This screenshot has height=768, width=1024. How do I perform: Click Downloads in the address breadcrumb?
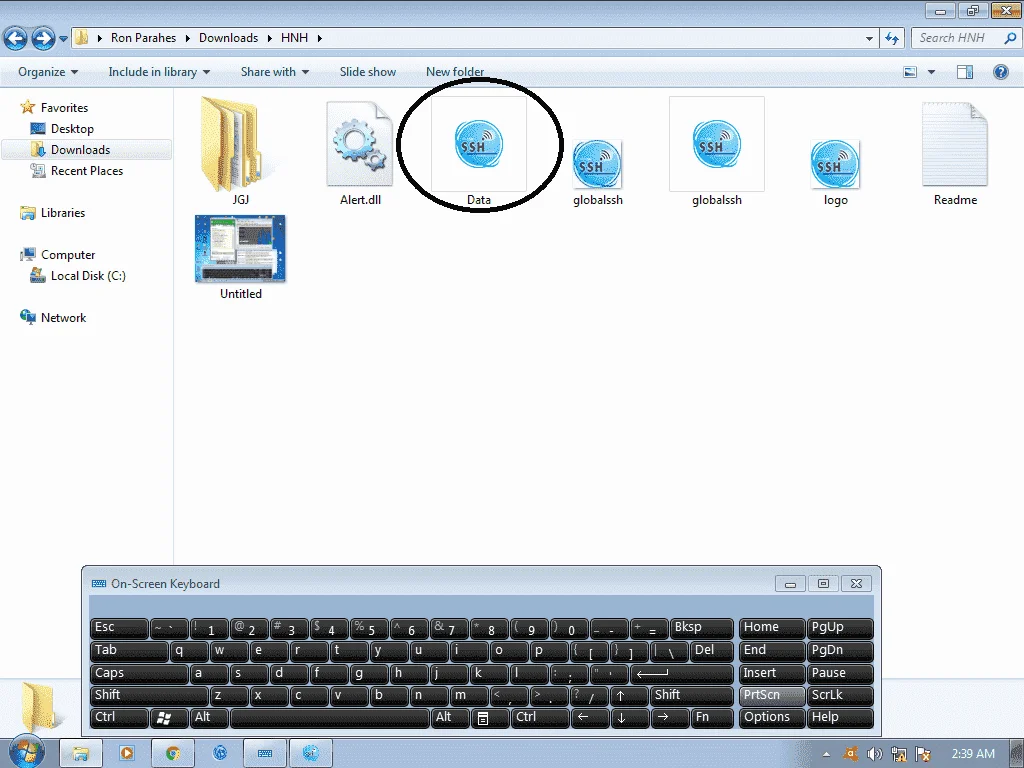229,38
